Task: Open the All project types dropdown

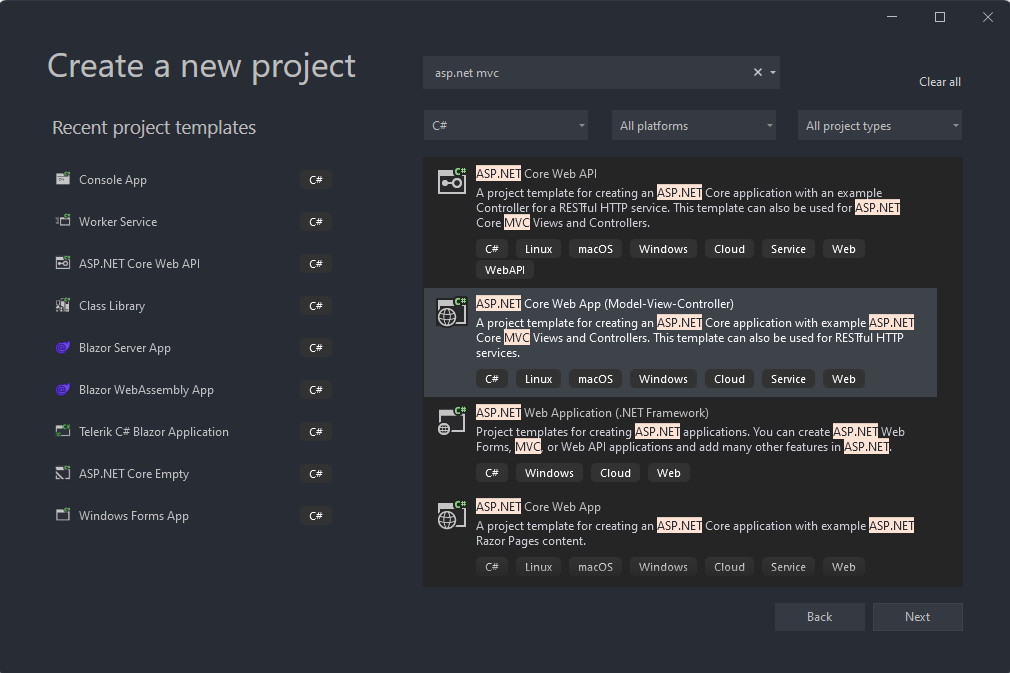Action: [x=880, y=126]
